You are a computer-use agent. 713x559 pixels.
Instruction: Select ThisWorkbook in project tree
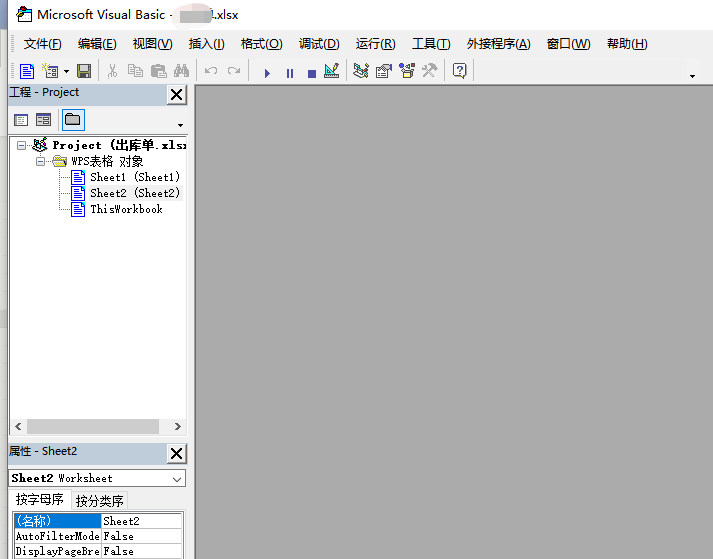click(126, 209)
